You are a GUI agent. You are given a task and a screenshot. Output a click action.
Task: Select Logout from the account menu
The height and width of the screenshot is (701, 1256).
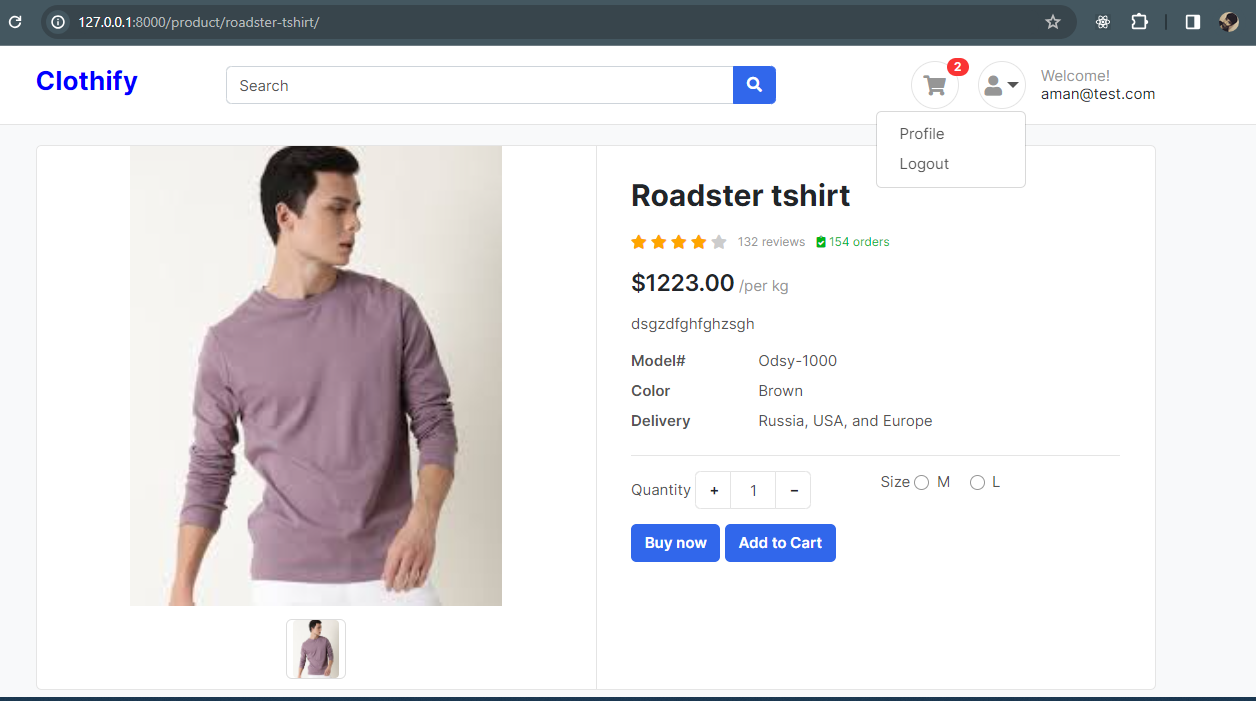(x=923, y=164)
